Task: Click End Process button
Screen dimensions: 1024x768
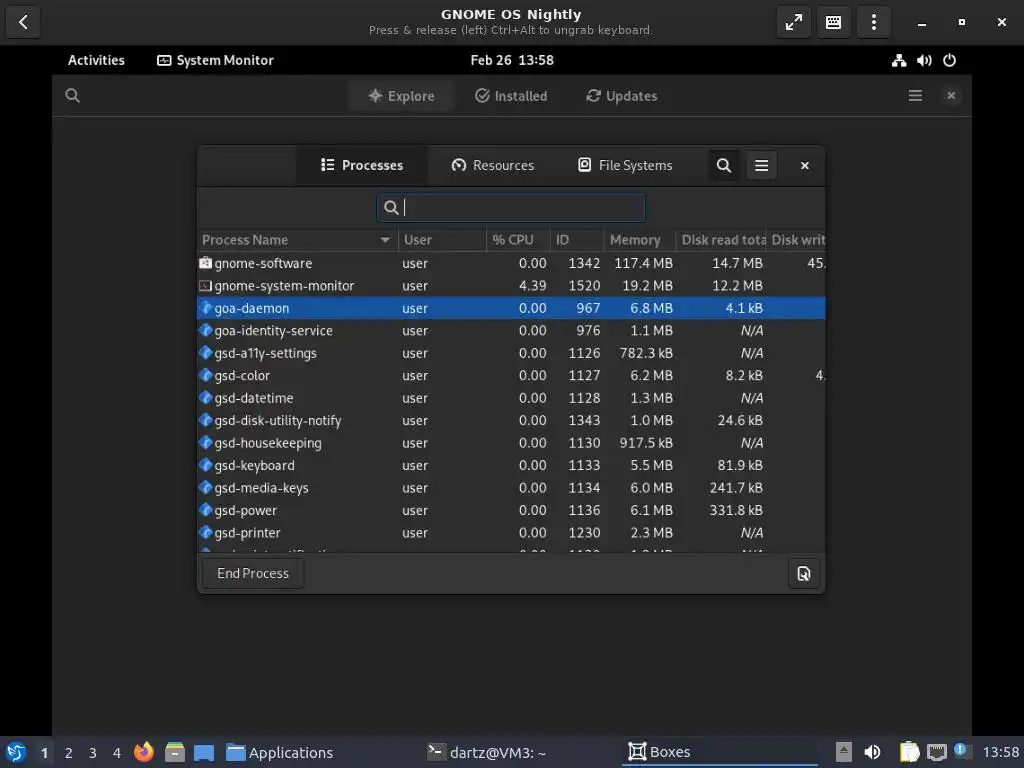Action: click(253, 573)
